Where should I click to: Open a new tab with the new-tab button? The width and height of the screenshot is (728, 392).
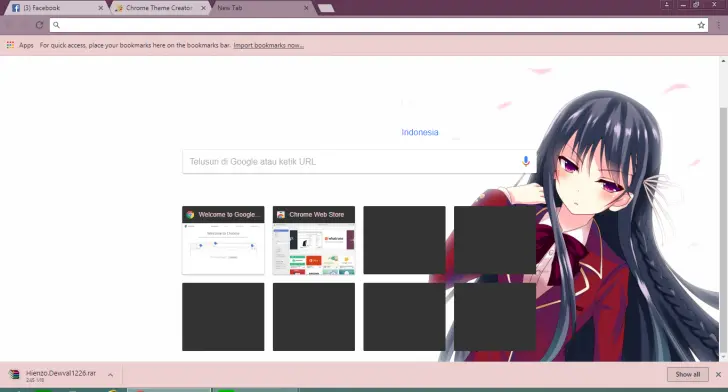click(x=326, y=8)
